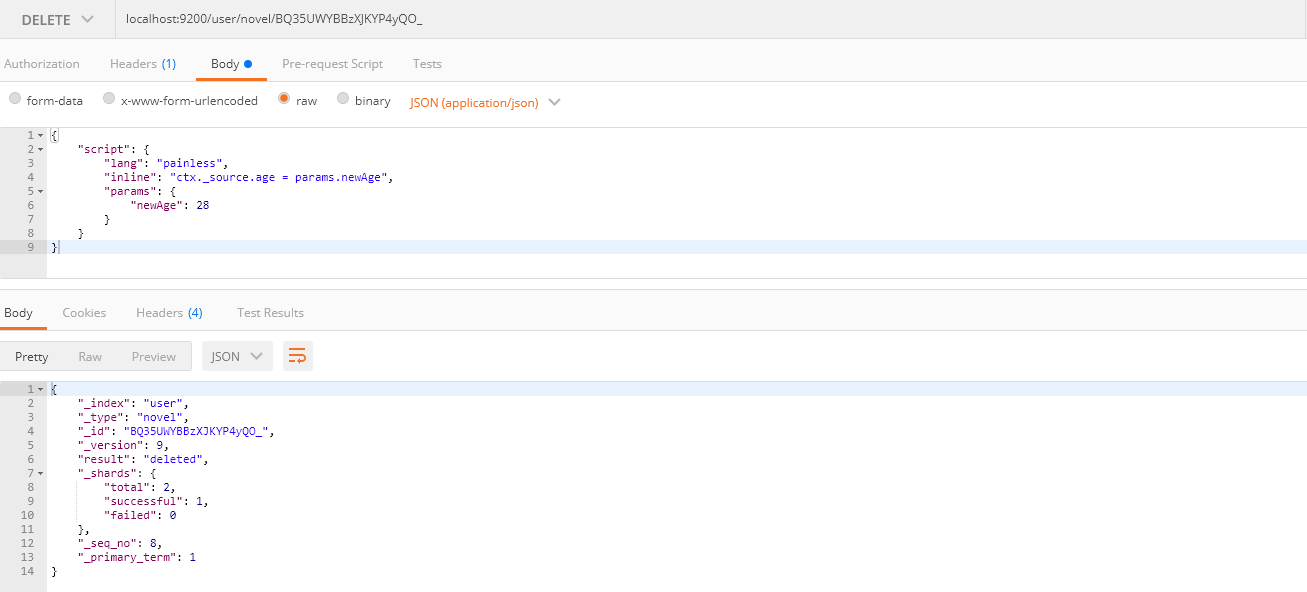Click the "_seq_no": 8 response line
This screenshot has height=592, width=1307.
coord(120,543)
